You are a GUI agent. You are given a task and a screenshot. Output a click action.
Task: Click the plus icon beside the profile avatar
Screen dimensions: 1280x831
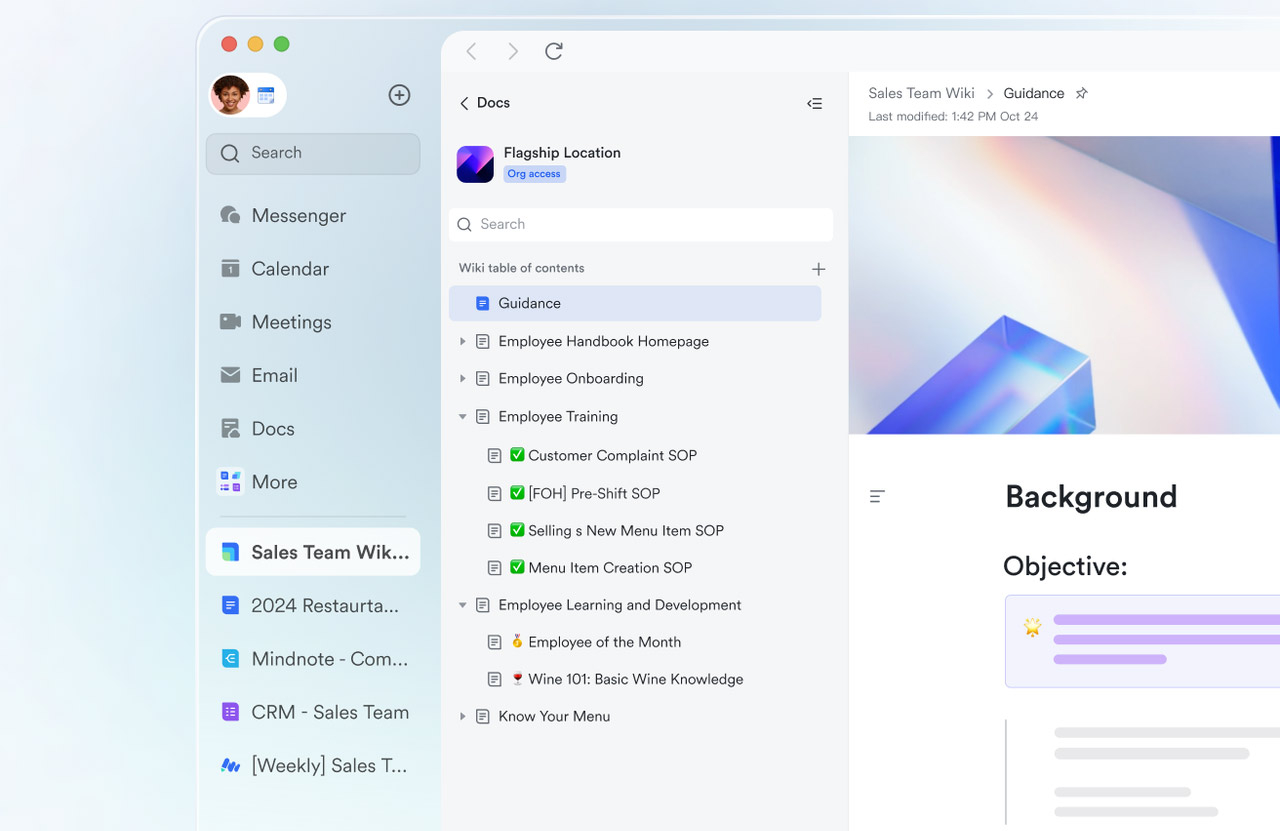pyautogui.click(x=399, y=95)
